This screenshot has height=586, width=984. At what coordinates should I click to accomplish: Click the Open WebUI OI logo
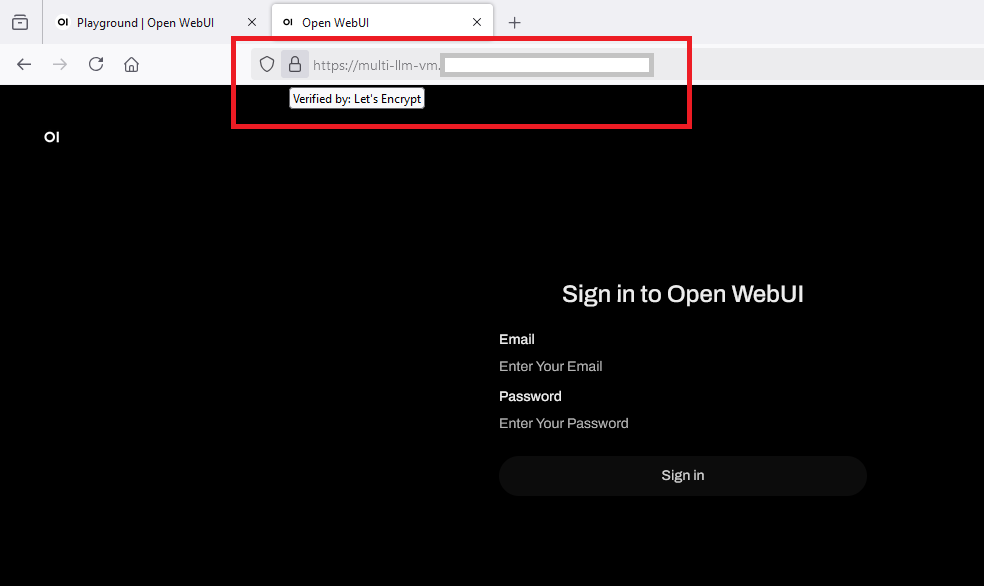click(x=52, y=137)
